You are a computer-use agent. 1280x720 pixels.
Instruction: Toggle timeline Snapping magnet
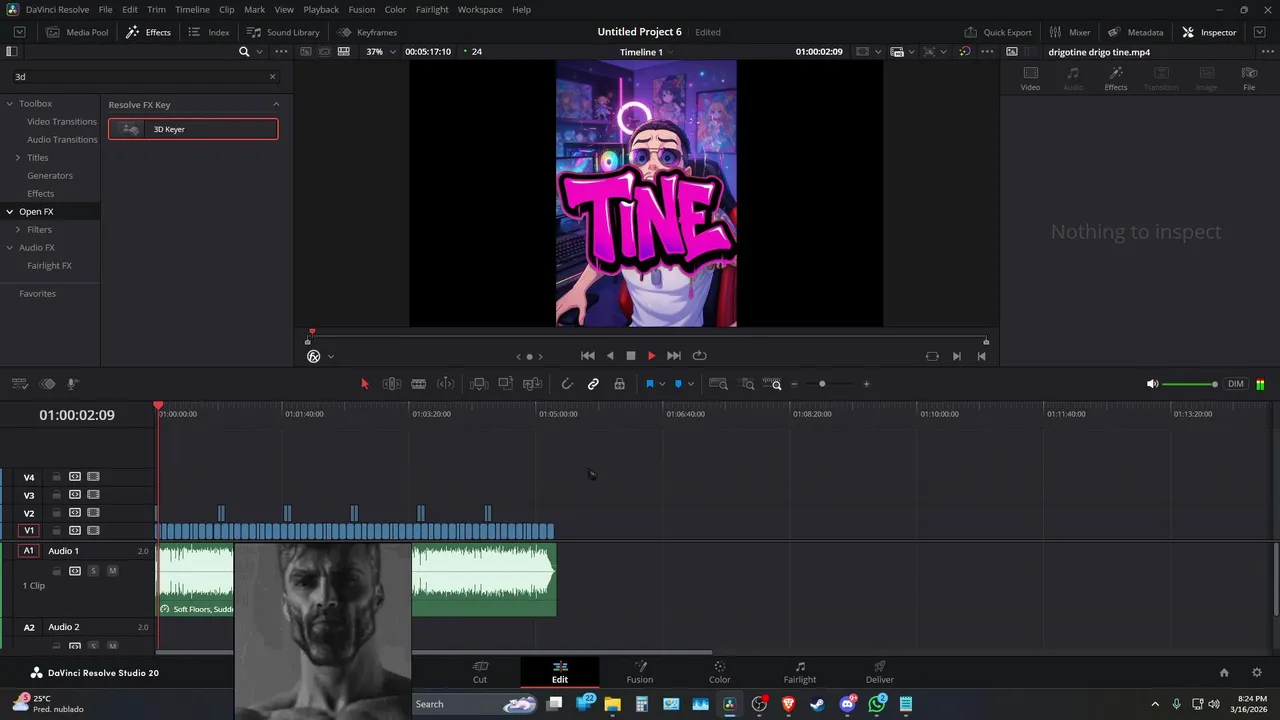[567, 384]
